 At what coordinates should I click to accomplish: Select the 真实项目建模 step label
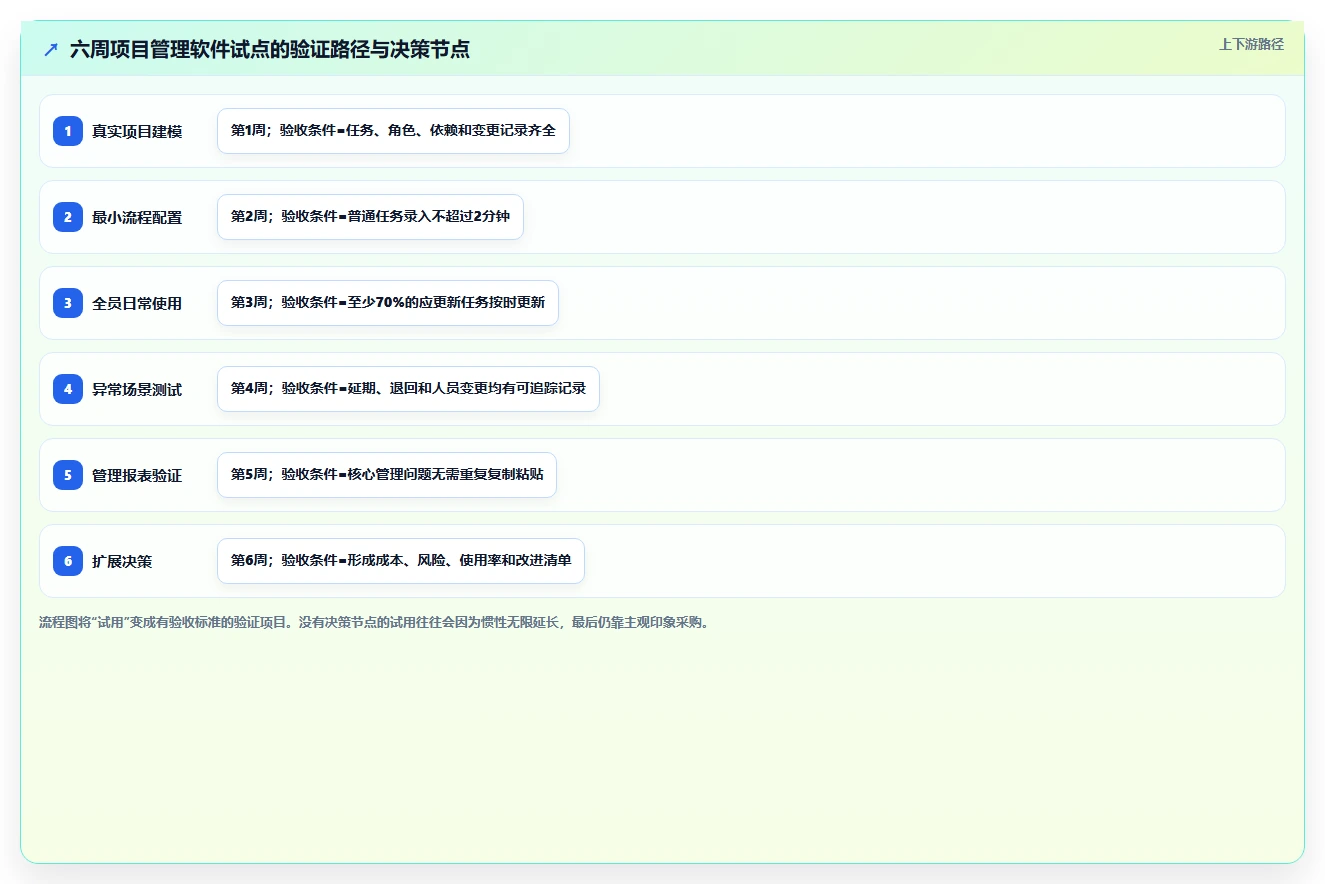137,131
